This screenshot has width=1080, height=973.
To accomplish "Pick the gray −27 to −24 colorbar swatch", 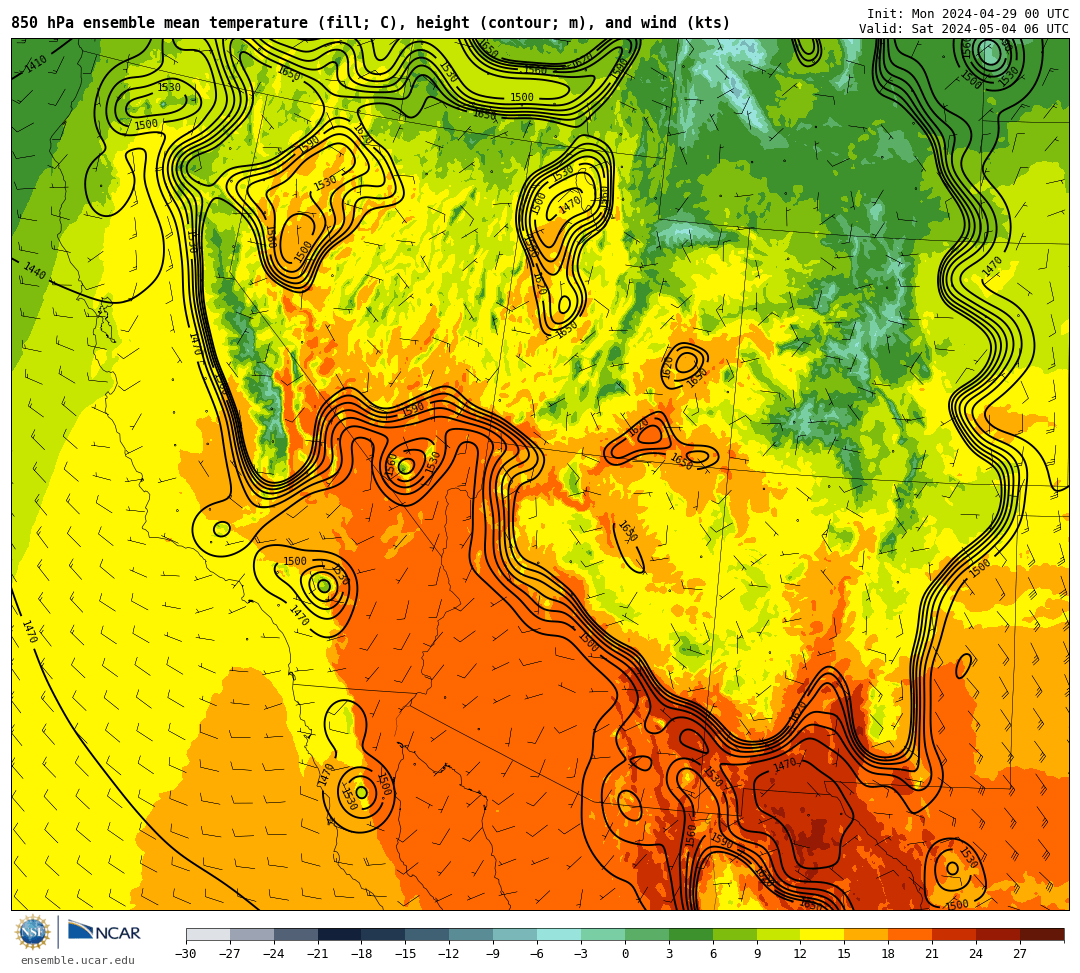I will [x=252, y=934].
